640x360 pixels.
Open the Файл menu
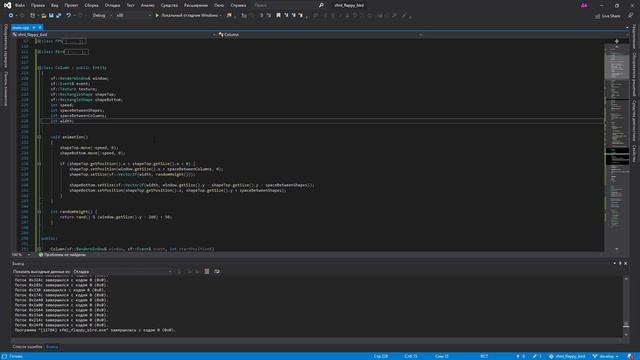click(x=20, y=5)
